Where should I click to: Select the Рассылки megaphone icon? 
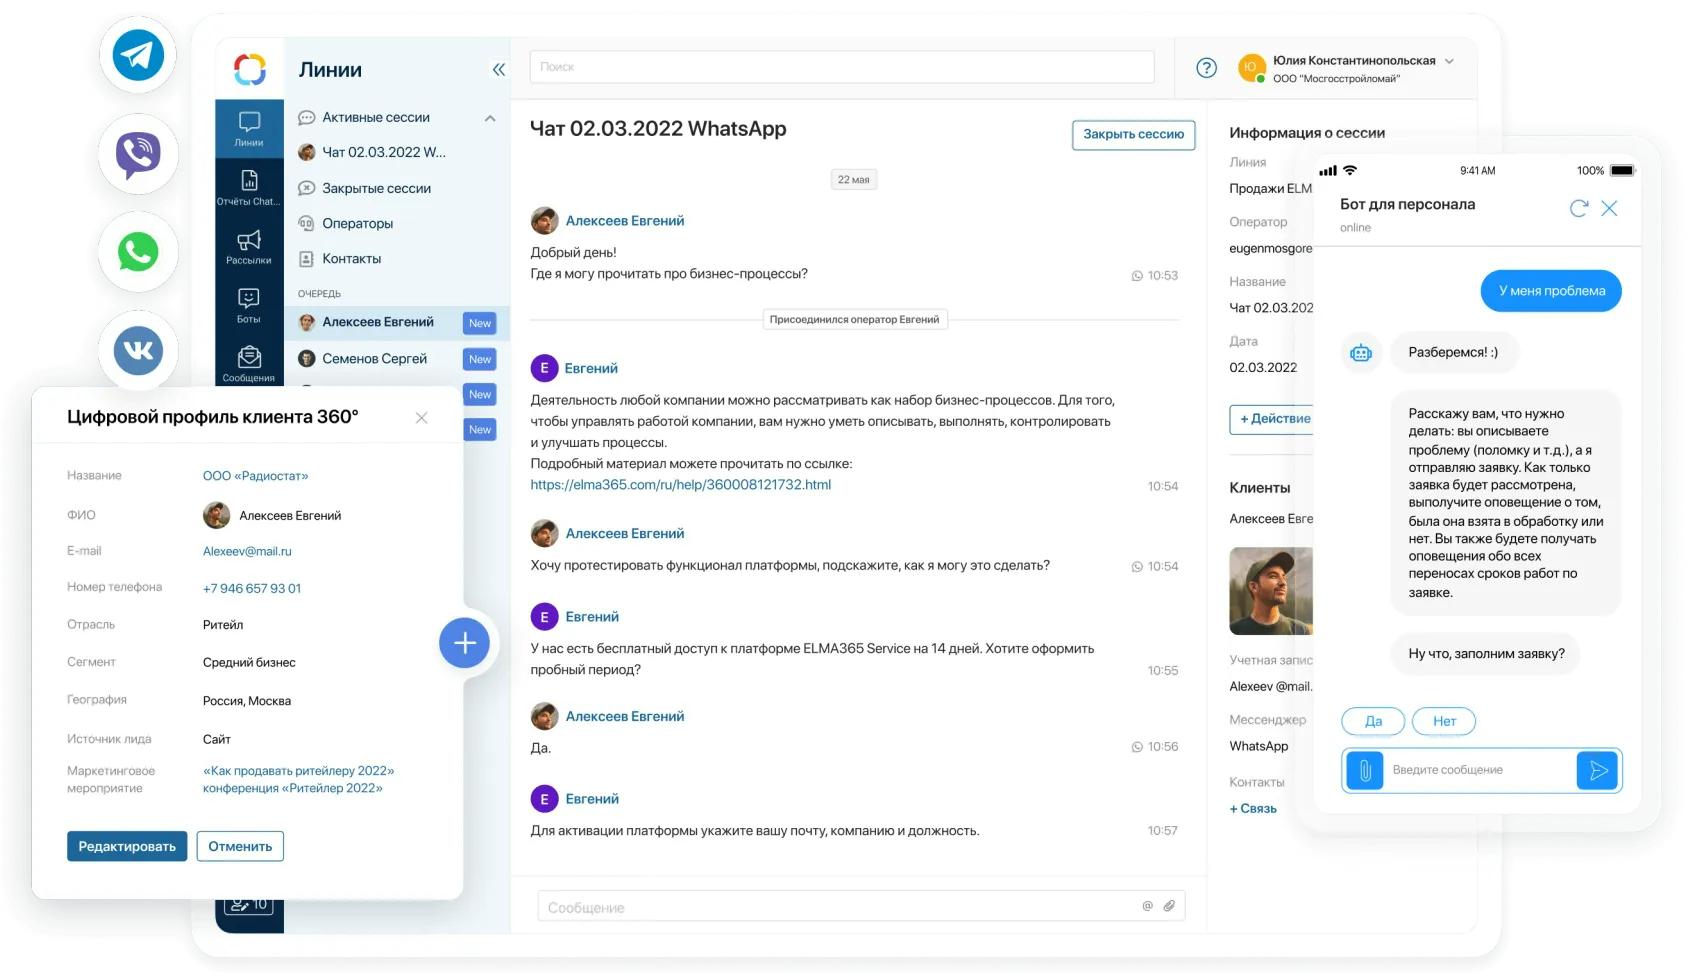249,247
